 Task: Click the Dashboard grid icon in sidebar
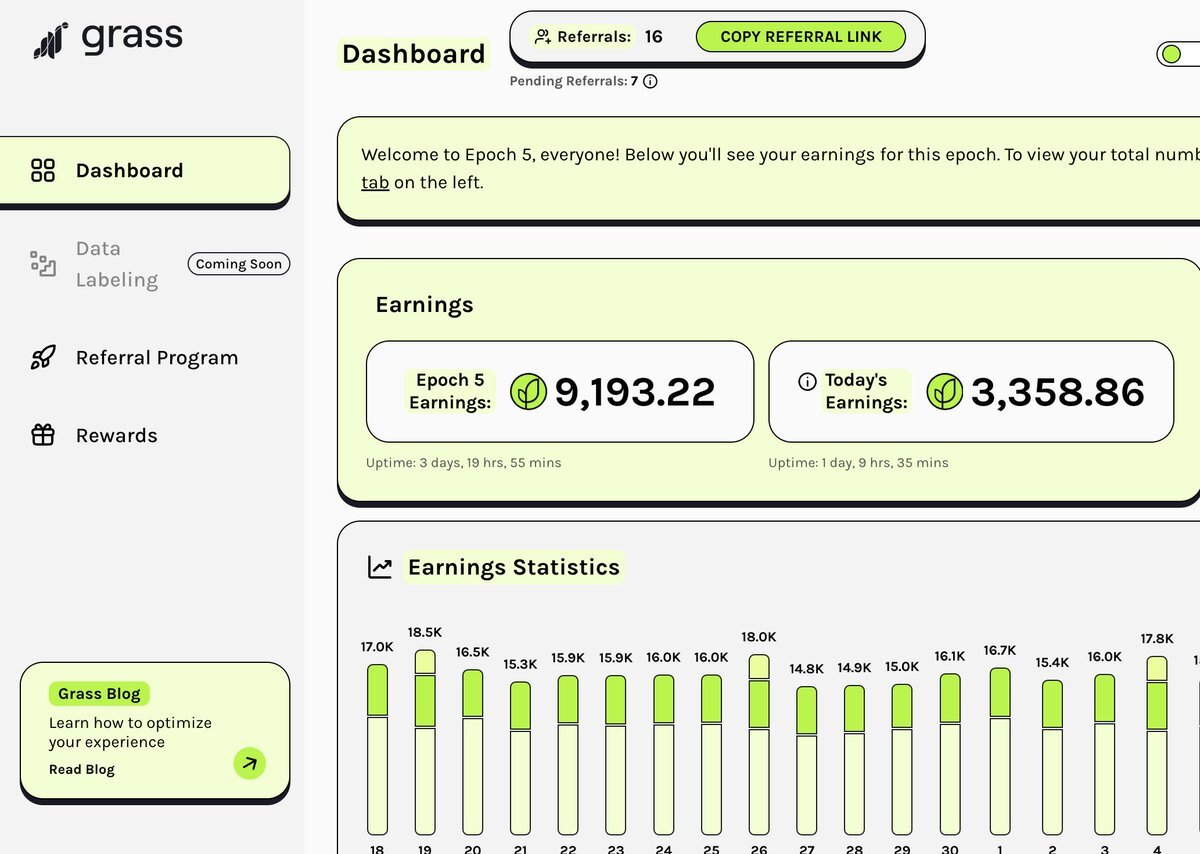[43, 170]
